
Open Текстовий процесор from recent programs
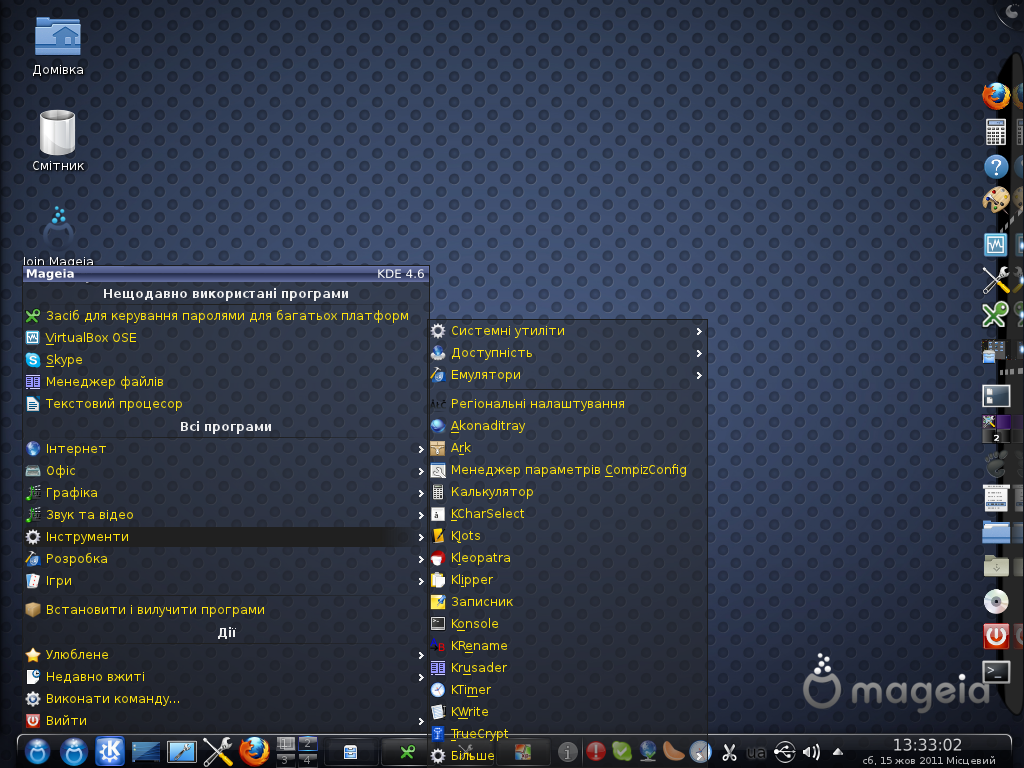225,404
